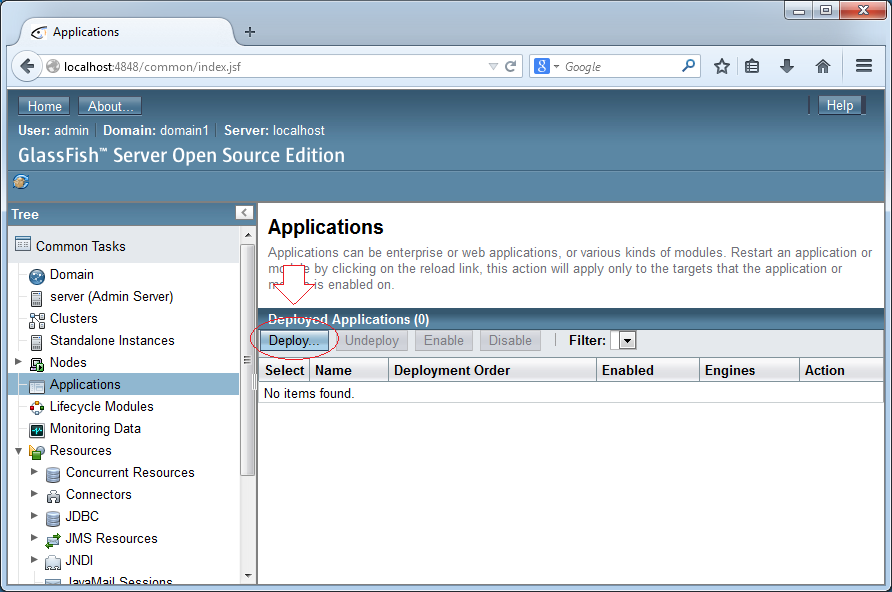Expand the JMS Resources node
The width and height of the screenshot is (892, 592).
(34, 537)
